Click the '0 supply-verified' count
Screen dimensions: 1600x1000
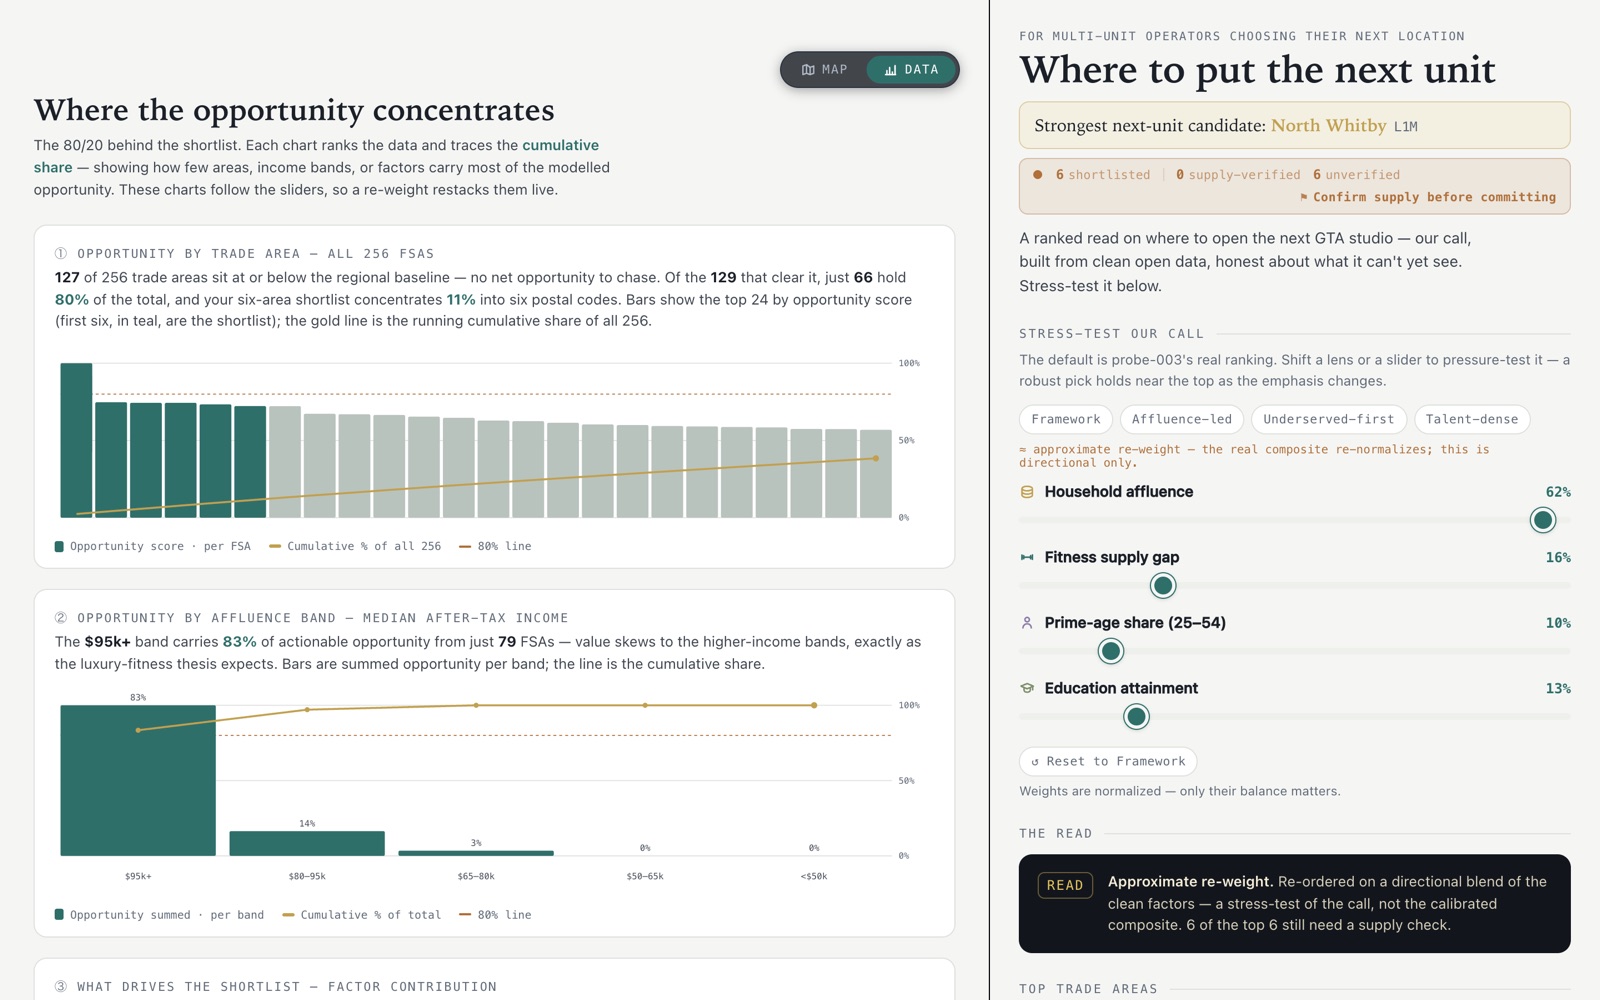click(x=1238, y=174)
